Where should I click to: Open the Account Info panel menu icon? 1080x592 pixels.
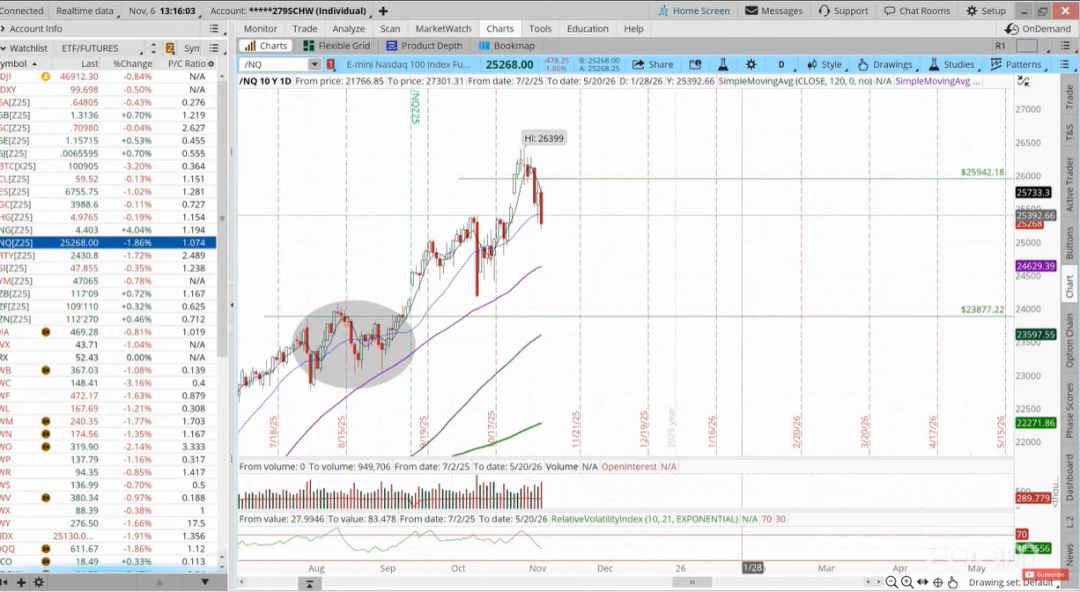pyautogui.click(x=214, y=29)
